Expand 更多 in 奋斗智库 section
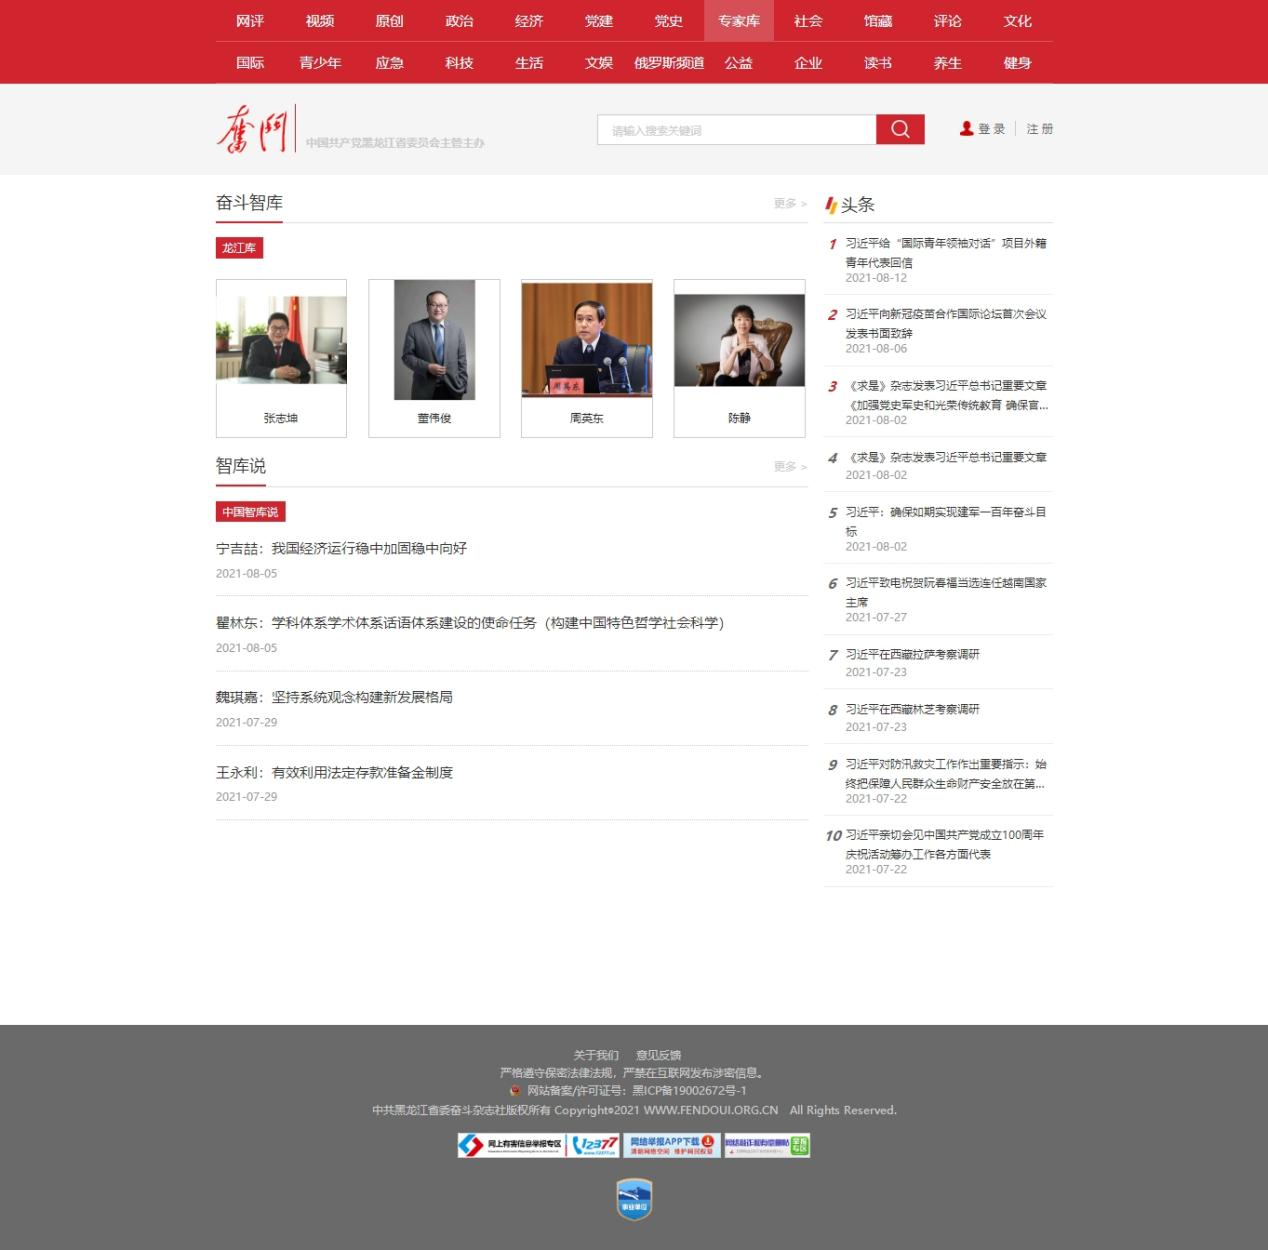The width and height of the screenshot is (1268, 1250). pos(789,204)
